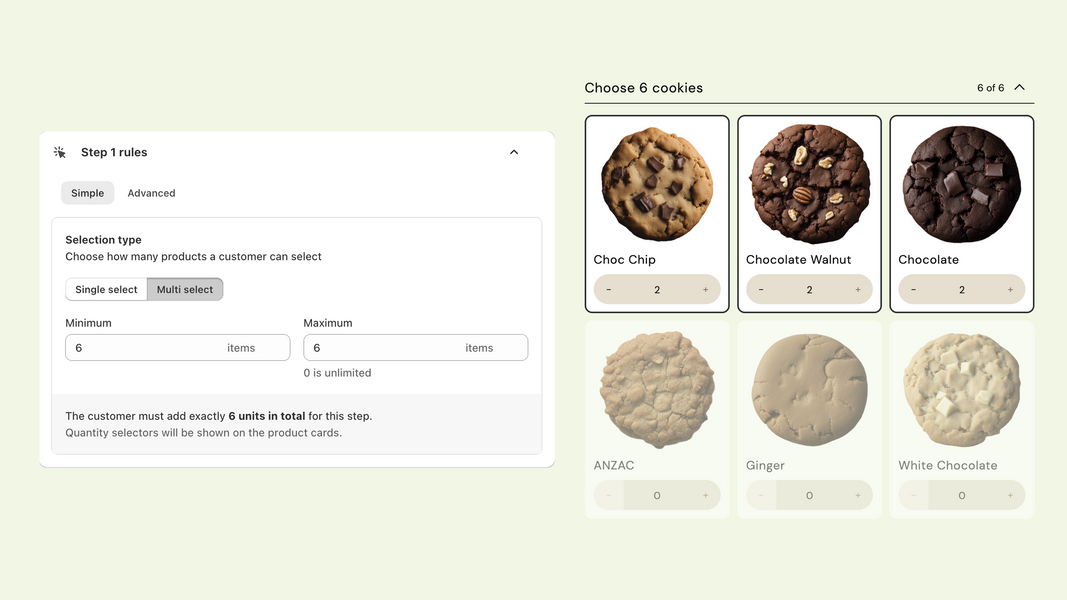Image resolution: width=1067 pixels, height=600 pixels.
Task: Collapse the Choose 6 cookies section
Action: [x=1019, y=87]
